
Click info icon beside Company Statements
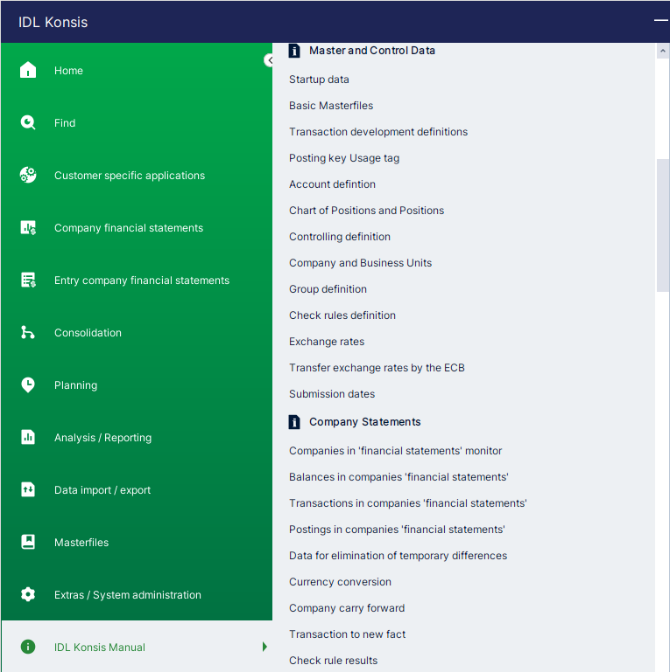(x=294, y=422)
